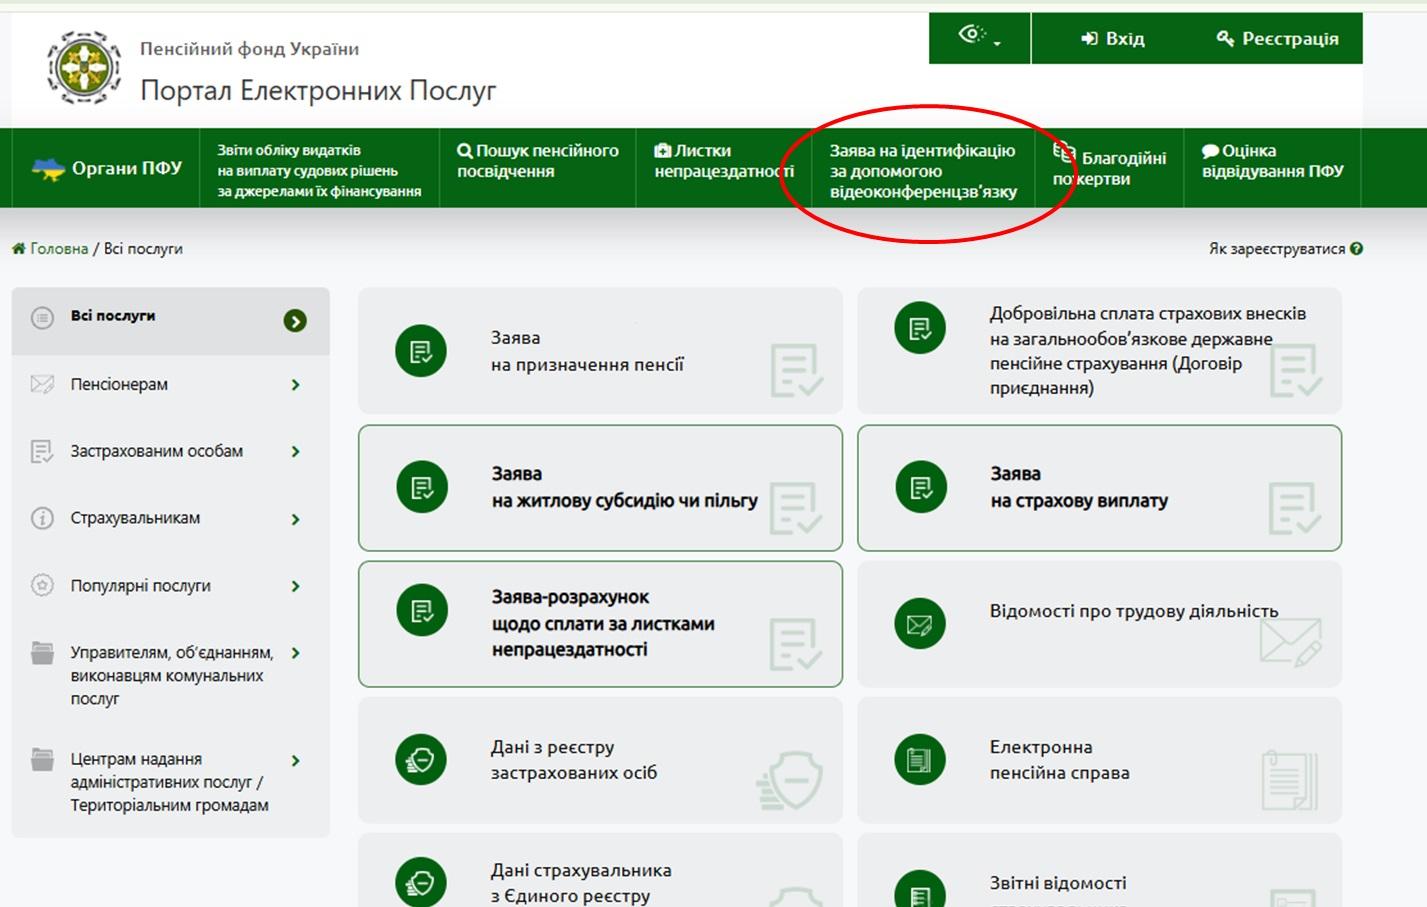Expand the Застрахованим особам sidebar chevron
Screen dimensions: 1427x907
[295, 452]
